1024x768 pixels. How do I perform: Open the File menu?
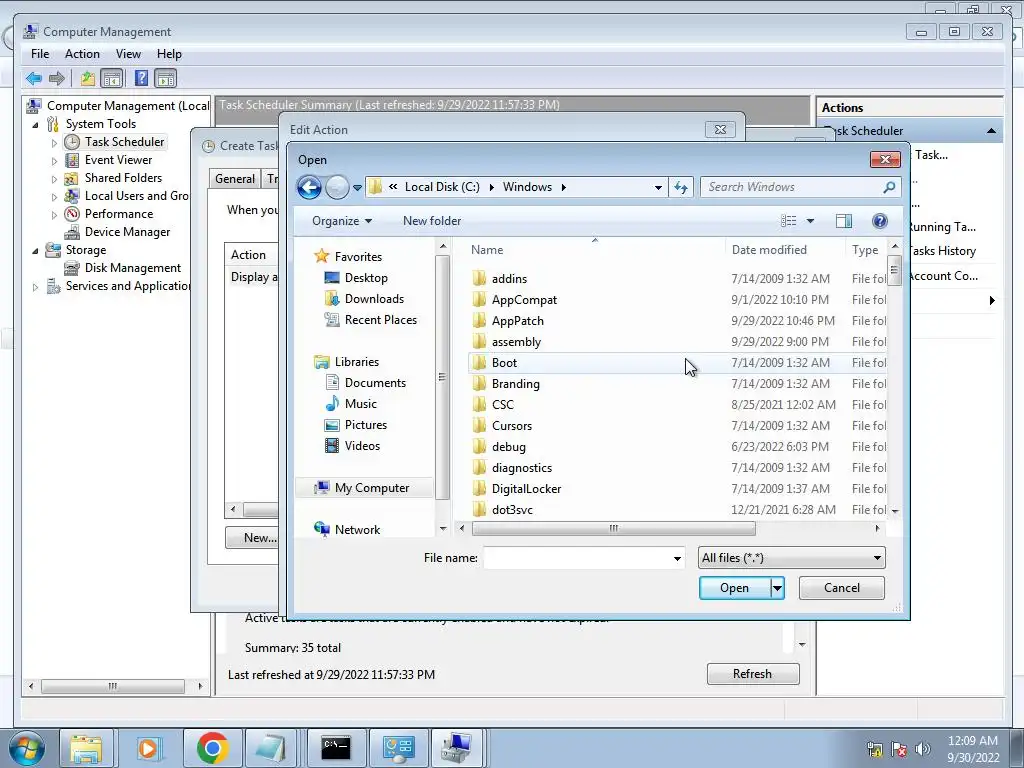point(40,54)
